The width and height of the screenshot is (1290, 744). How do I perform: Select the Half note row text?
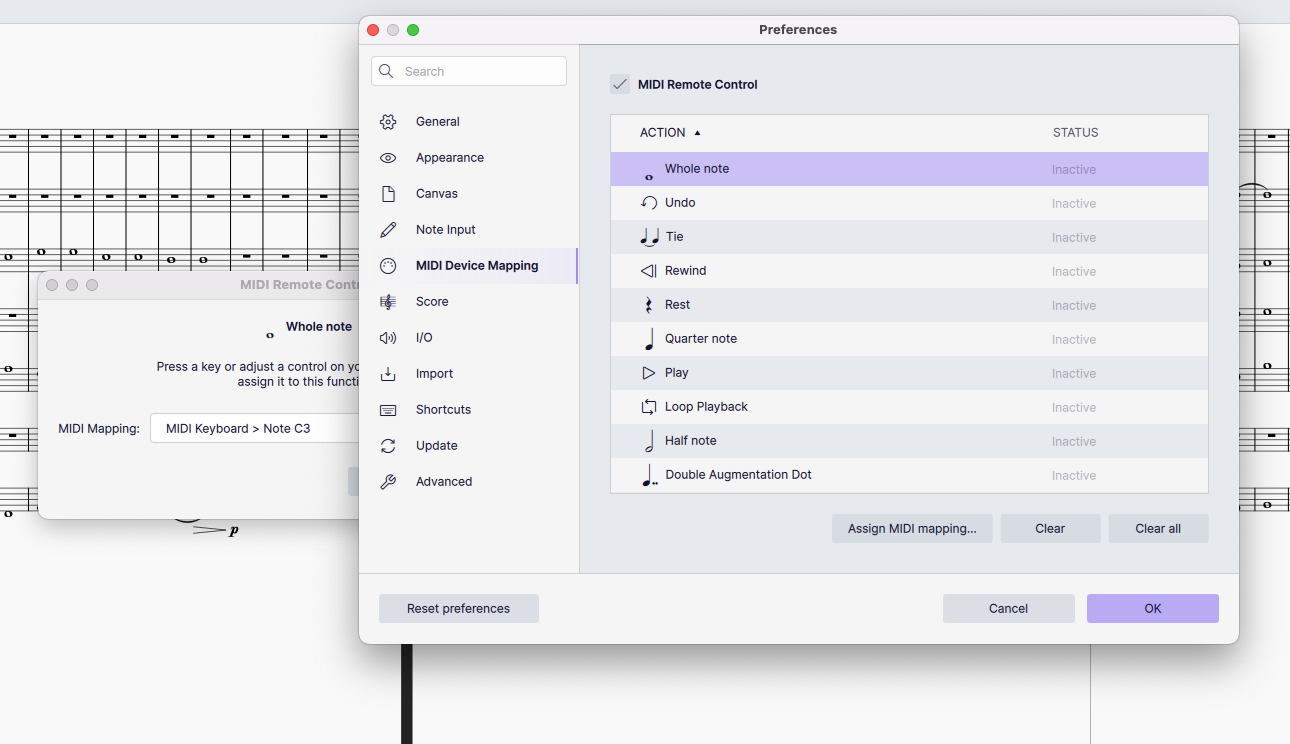691,441
